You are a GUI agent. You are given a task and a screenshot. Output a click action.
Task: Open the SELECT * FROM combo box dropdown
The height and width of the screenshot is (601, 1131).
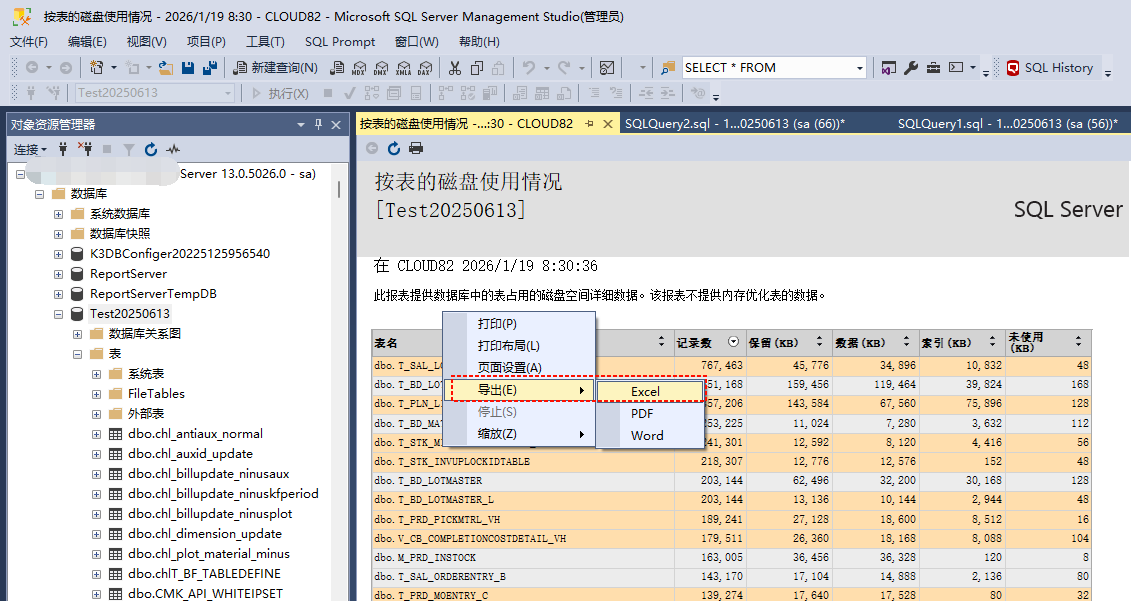coord(859,68)
